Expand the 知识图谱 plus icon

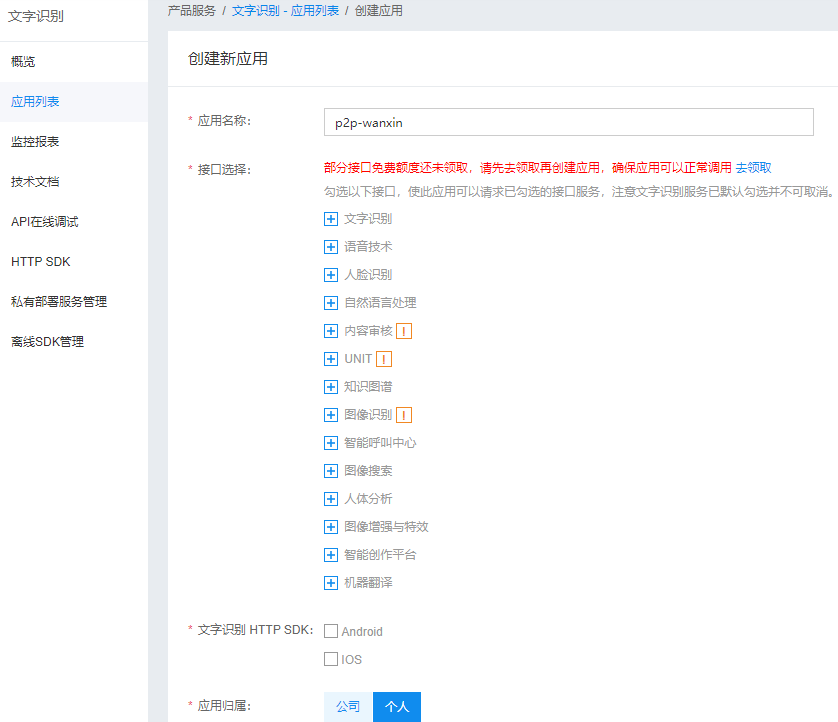pos(331,387)
